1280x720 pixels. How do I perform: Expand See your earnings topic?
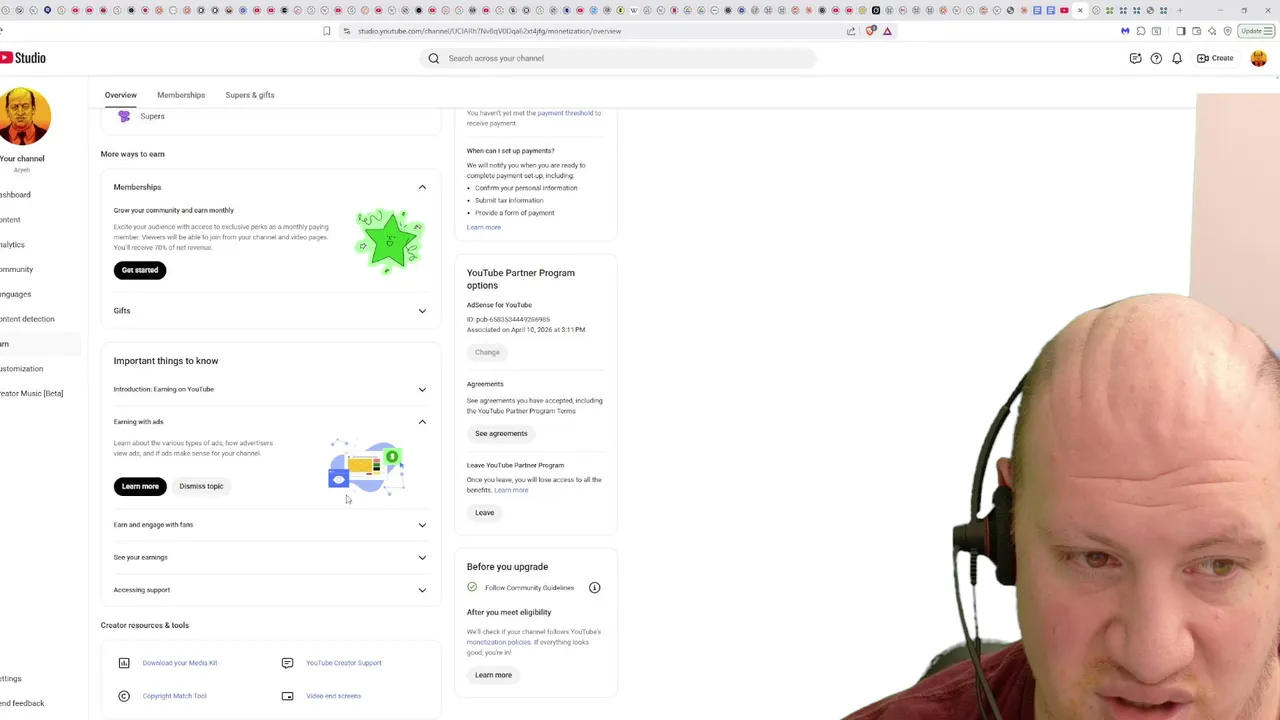click(x=422, y=557)
